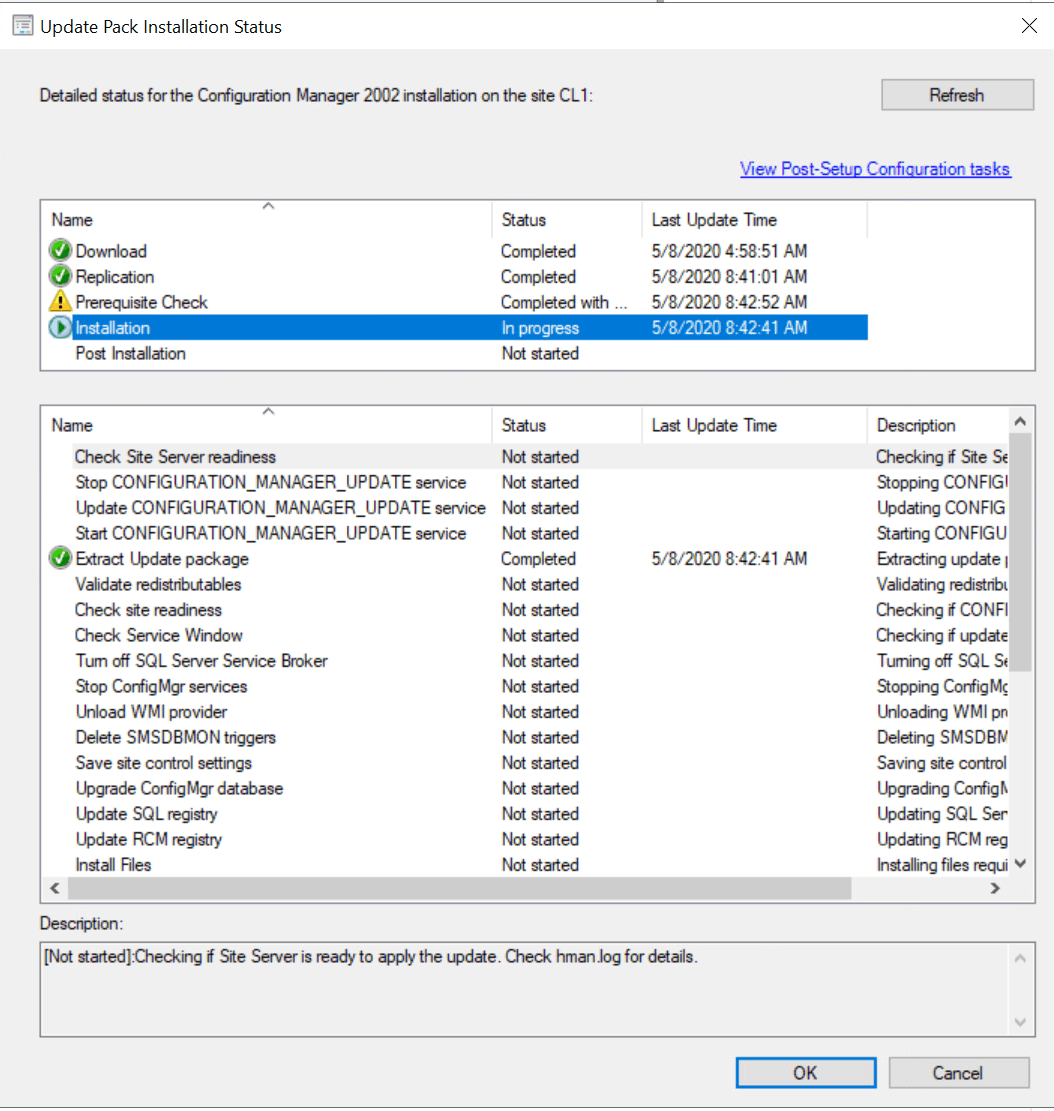The image size is (1054, 1111).
Task: Click the 'Completed with ...' status cell
Action: 564,302
